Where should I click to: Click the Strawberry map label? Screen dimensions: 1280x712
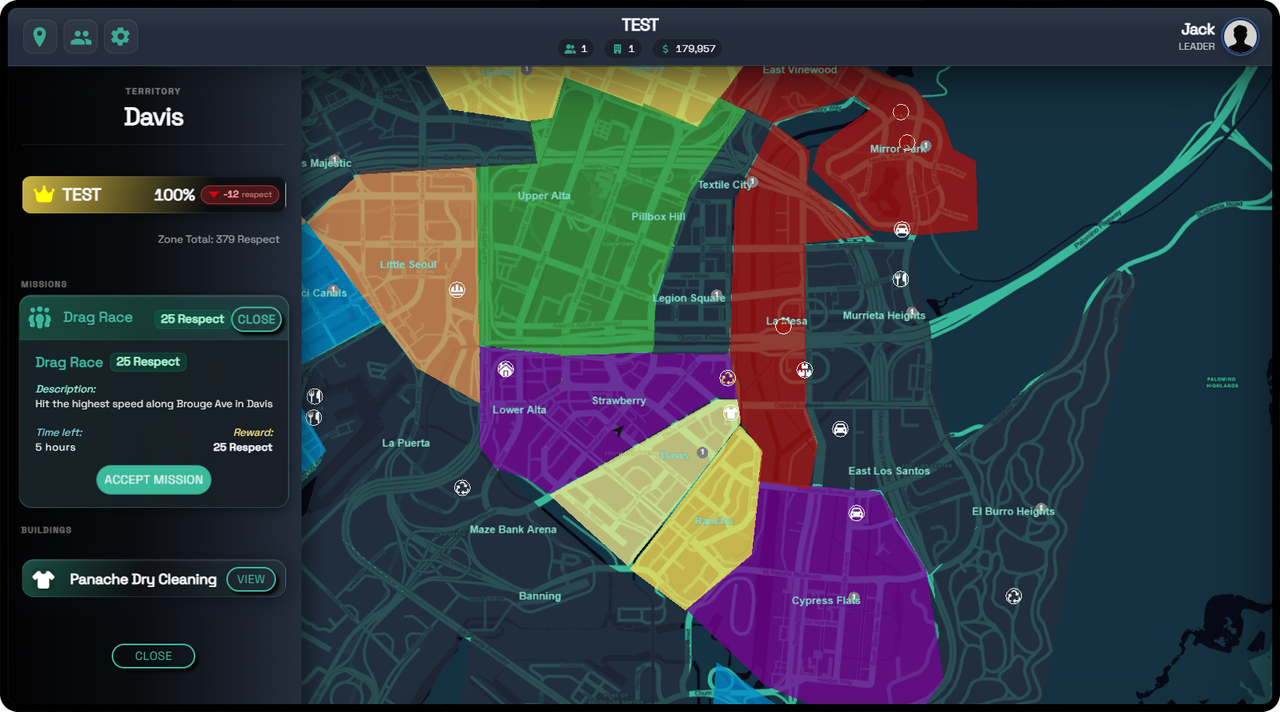(619, 401)
